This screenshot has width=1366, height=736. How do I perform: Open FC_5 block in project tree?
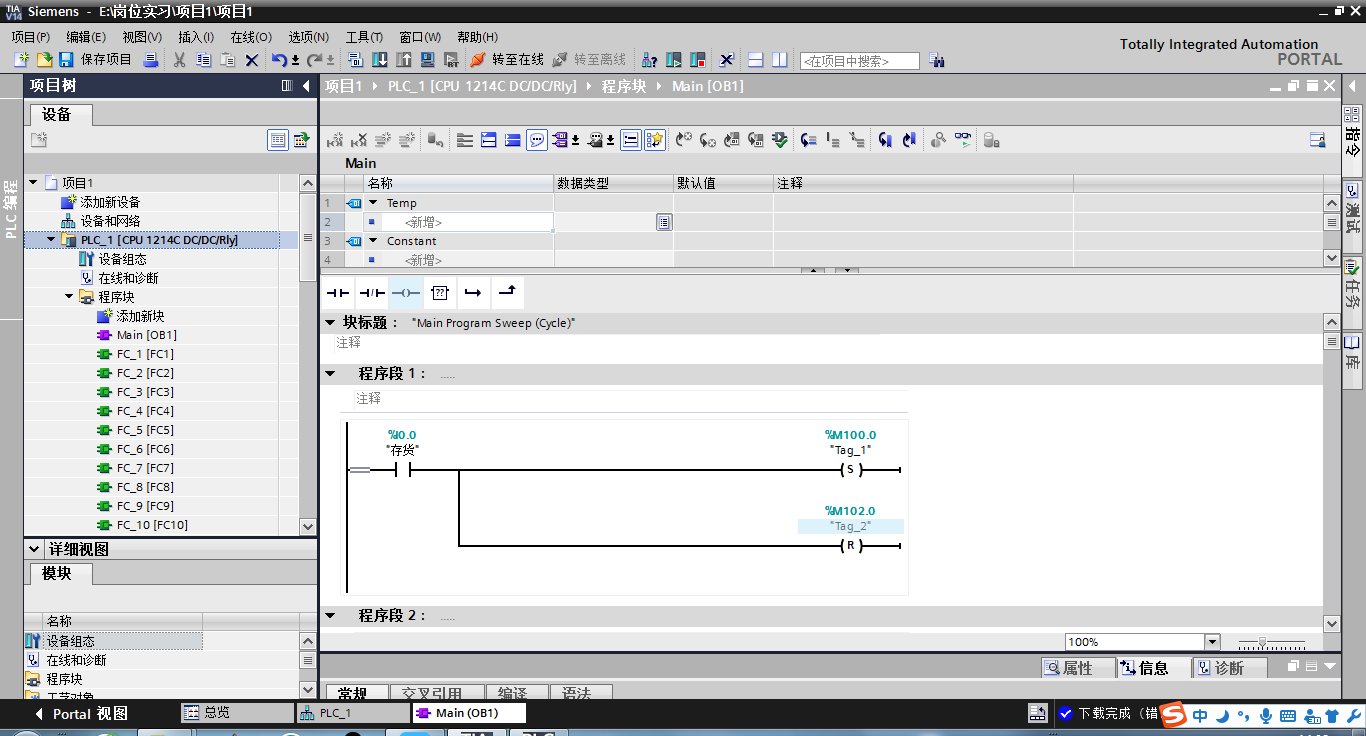tap(144, 430)
